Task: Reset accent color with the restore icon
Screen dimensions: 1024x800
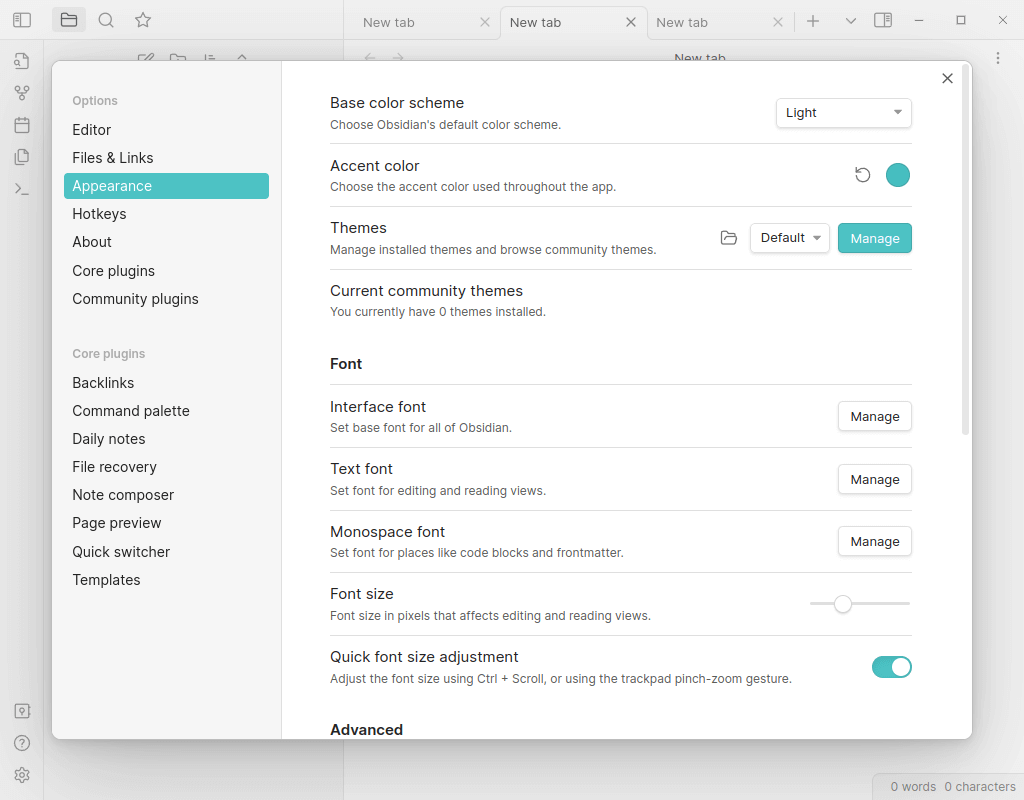Action: 863,176
